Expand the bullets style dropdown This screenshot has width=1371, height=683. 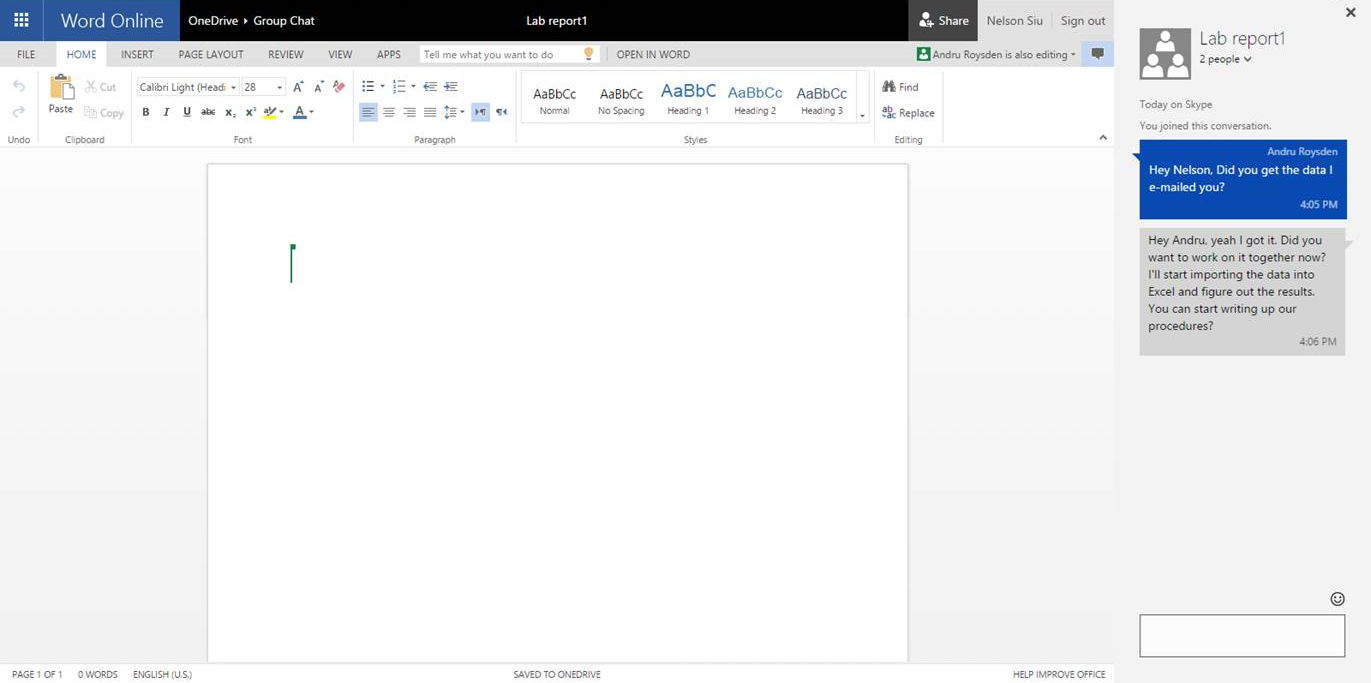[x=381, y=86]
